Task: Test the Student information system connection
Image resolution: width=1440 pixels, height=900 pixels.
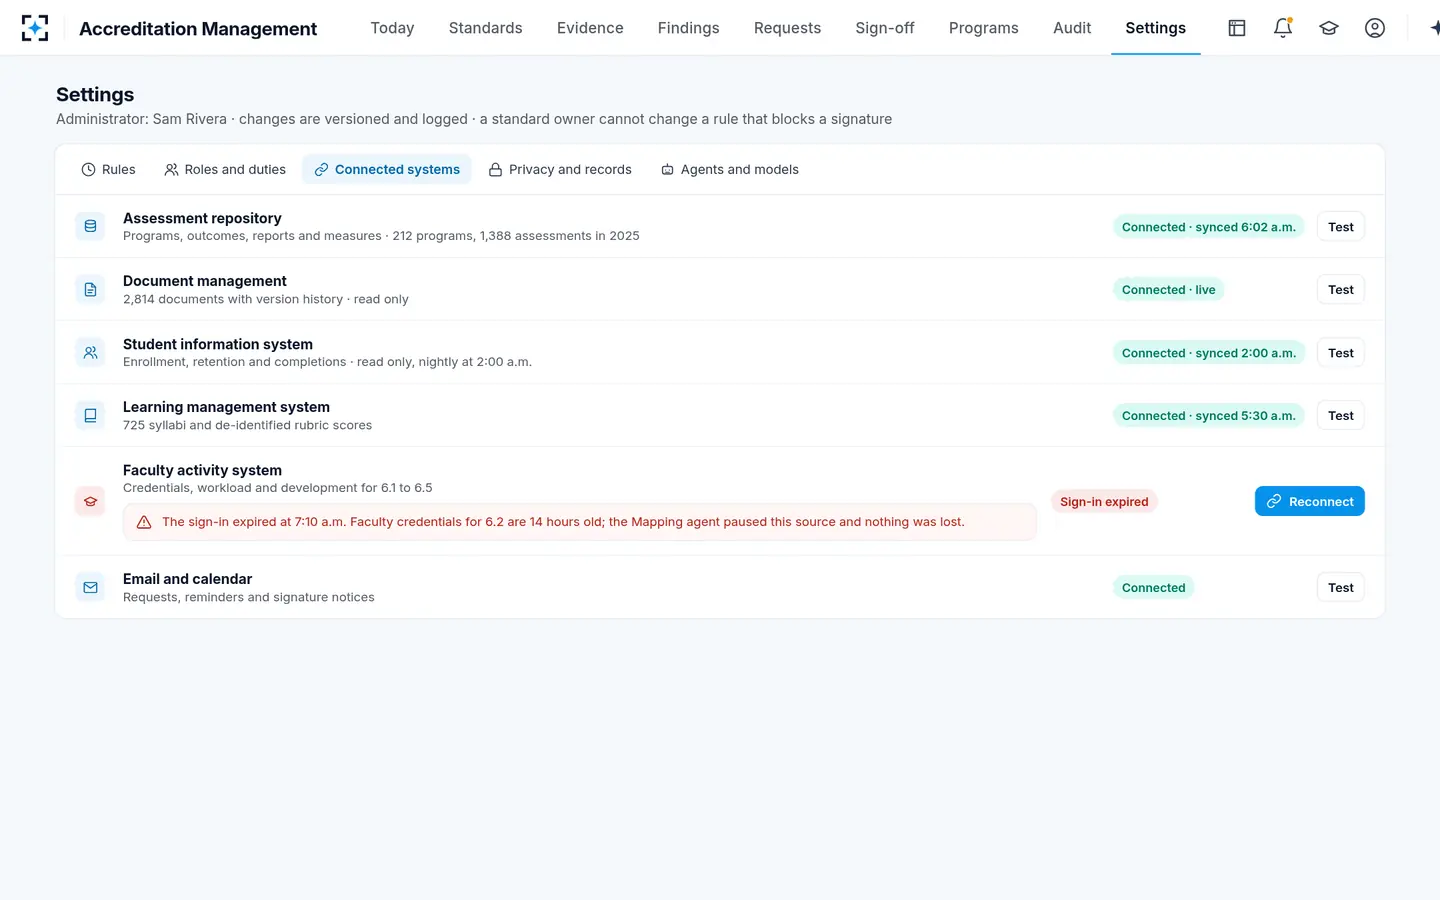Action: (x=1341, y=353)
